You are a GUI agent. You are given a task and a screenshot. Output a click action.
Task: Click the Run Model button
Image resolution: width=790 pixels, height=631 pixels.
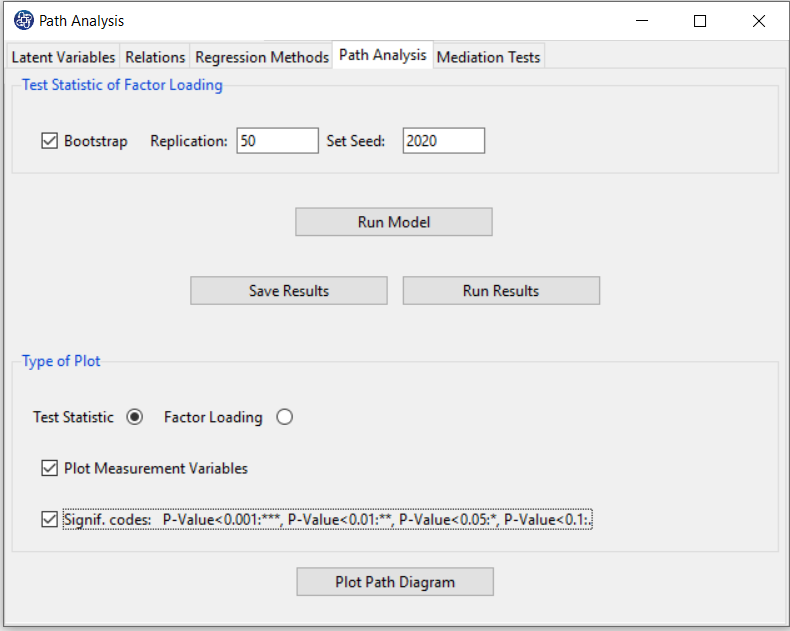[x=394, y=222]
